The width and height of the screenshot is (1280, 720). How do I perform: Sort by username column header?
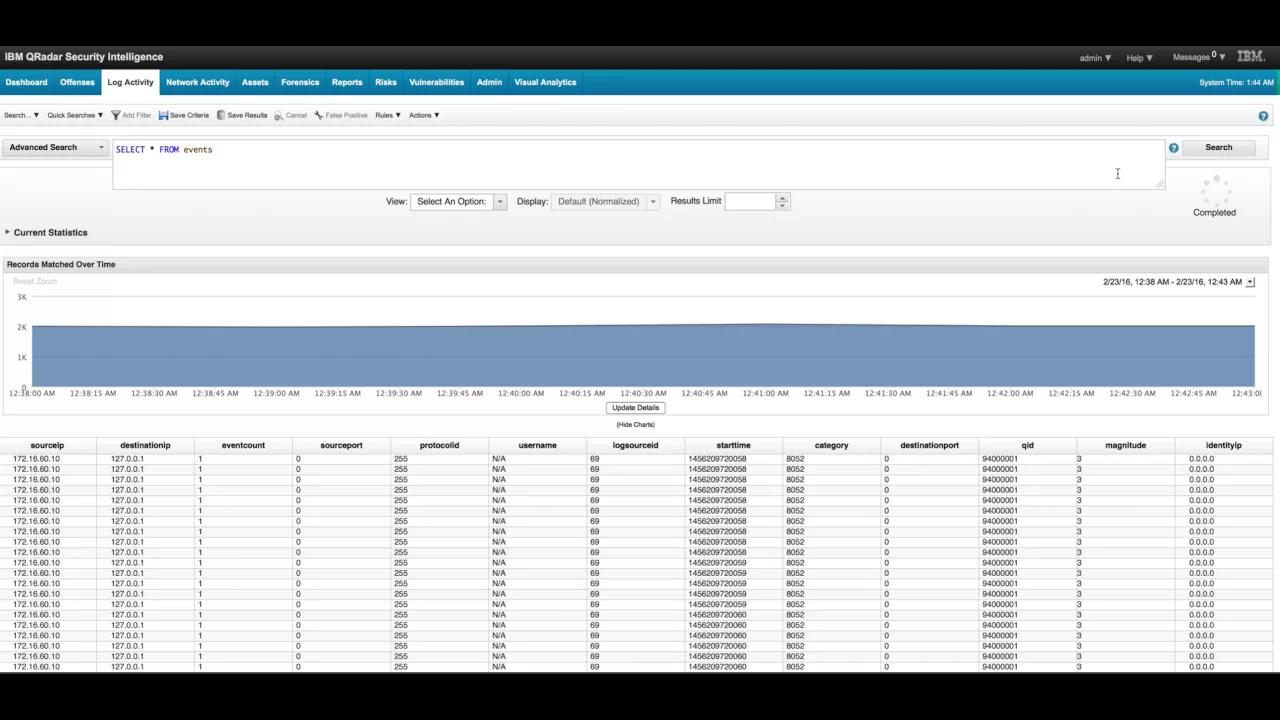(x=537, y=445)
